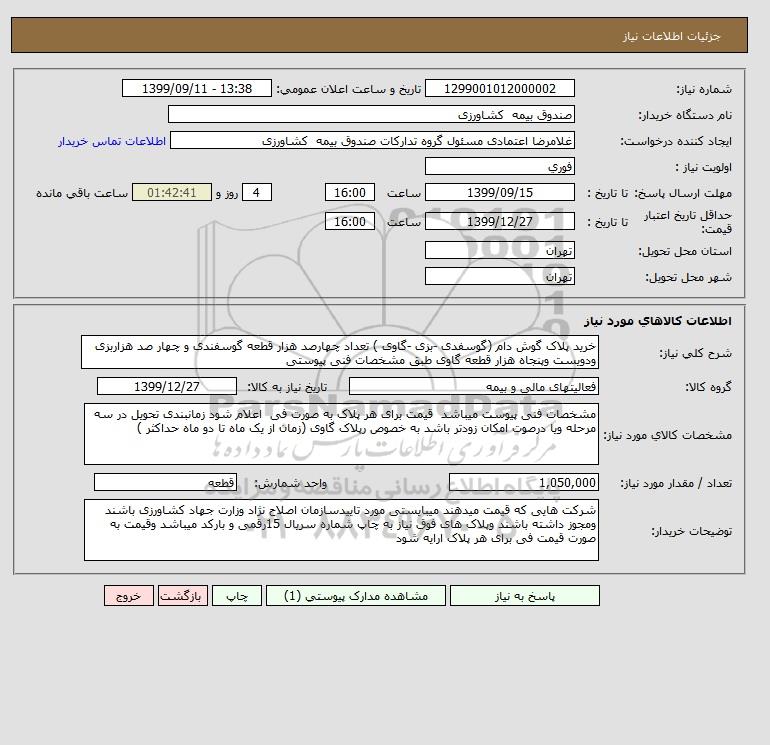This screenshot has width=770, height=745.
Task: Click the label مهلت ارسال پاسخ
Action: [684, 193]
